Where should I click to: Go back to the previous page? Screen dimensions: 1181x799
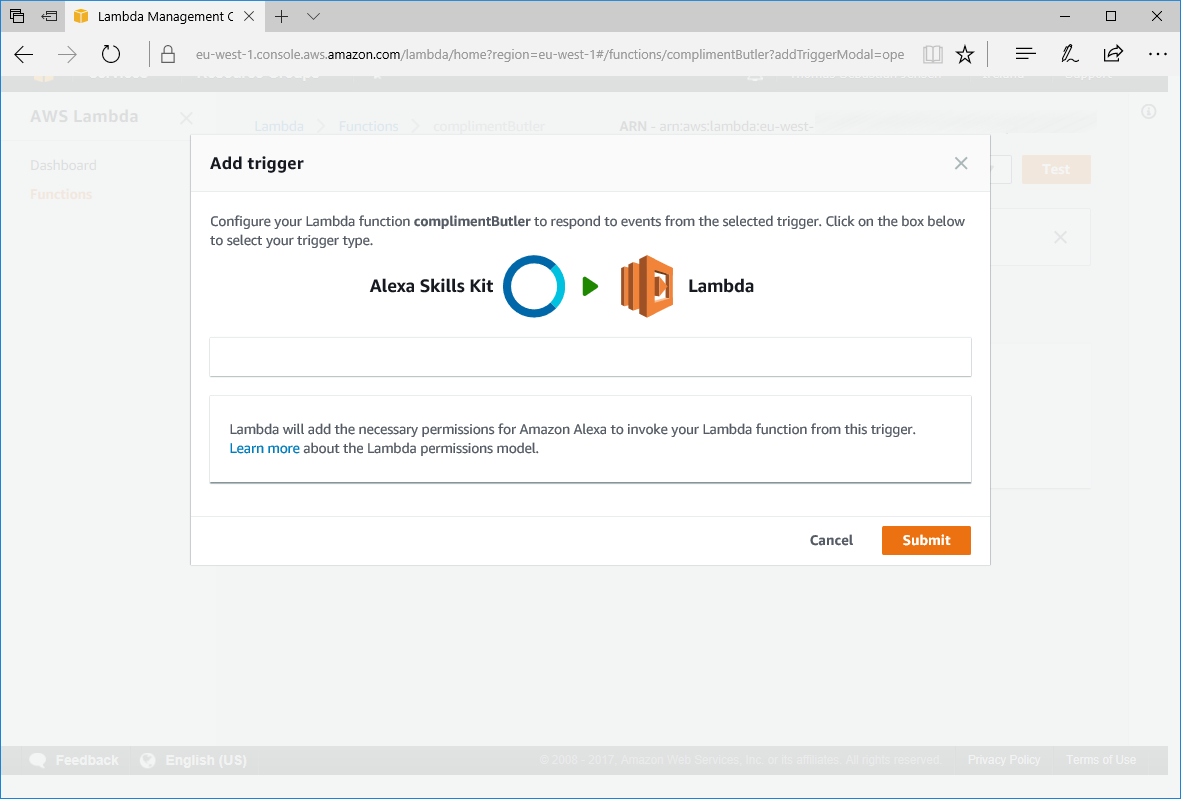click(x=24, y=55)
